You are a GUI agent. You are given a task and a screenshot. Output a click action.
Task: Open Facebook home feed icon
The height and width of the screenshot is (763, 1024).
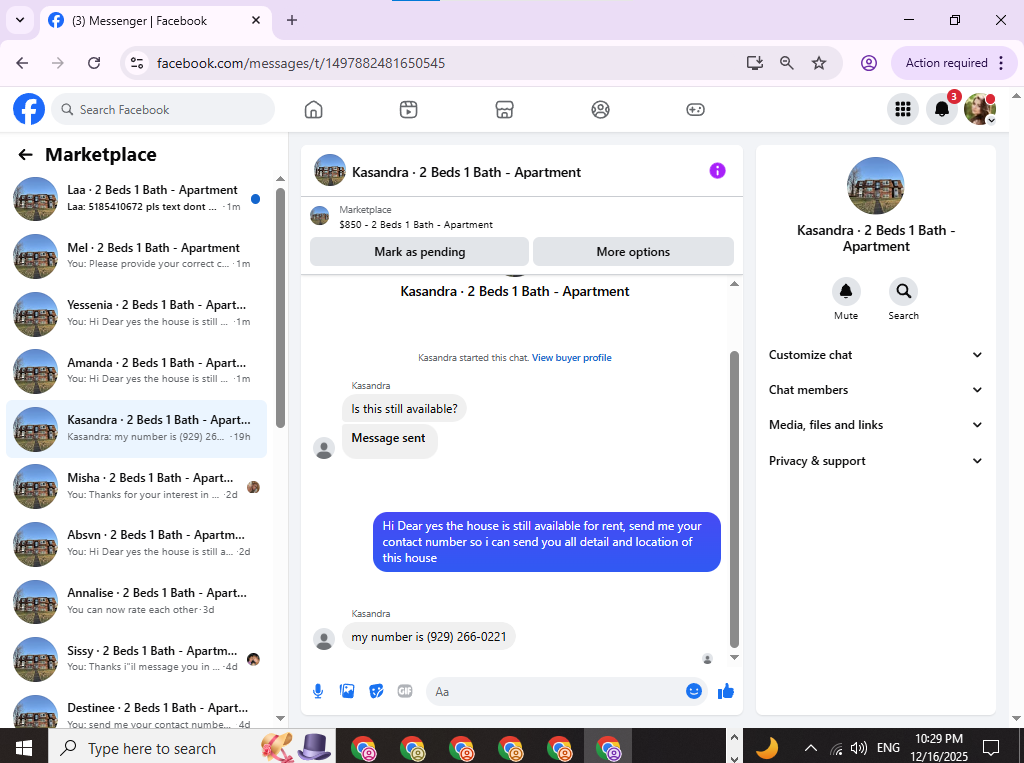pos(313,109)
